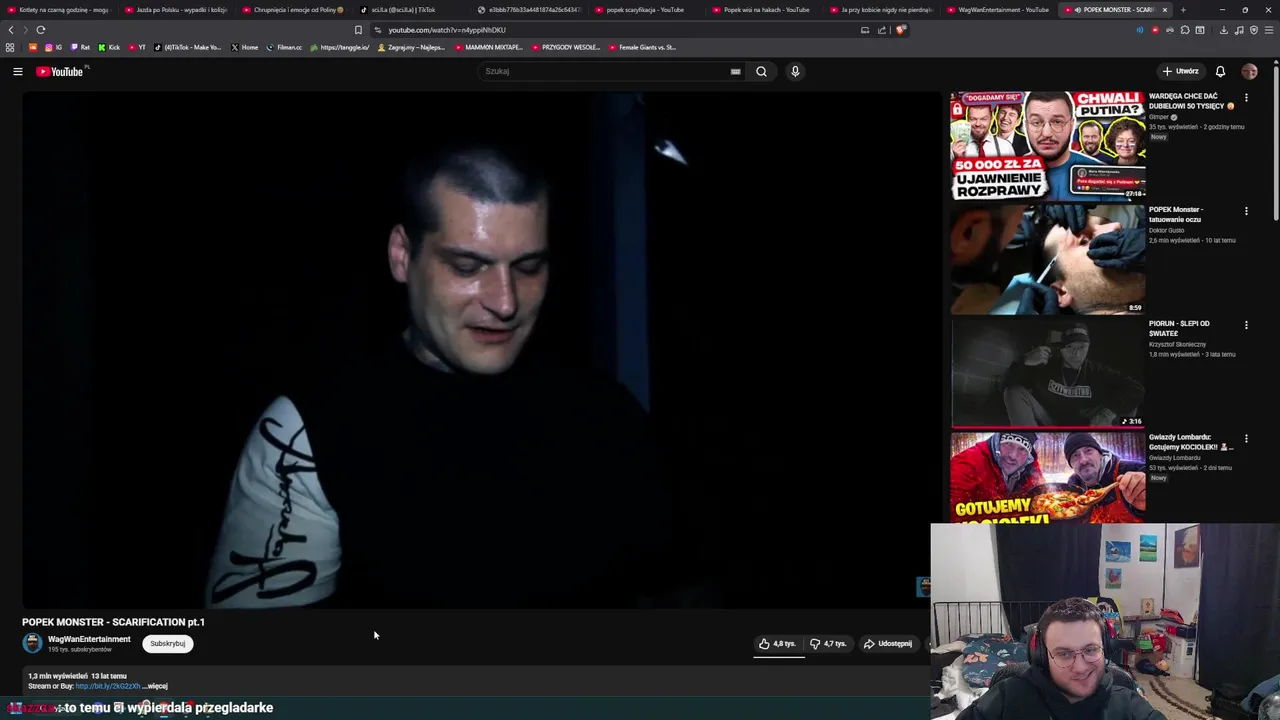This screenshot has width=1280, height=720.
Task: Open the Kick bookmark
Action: click(109, 47)
